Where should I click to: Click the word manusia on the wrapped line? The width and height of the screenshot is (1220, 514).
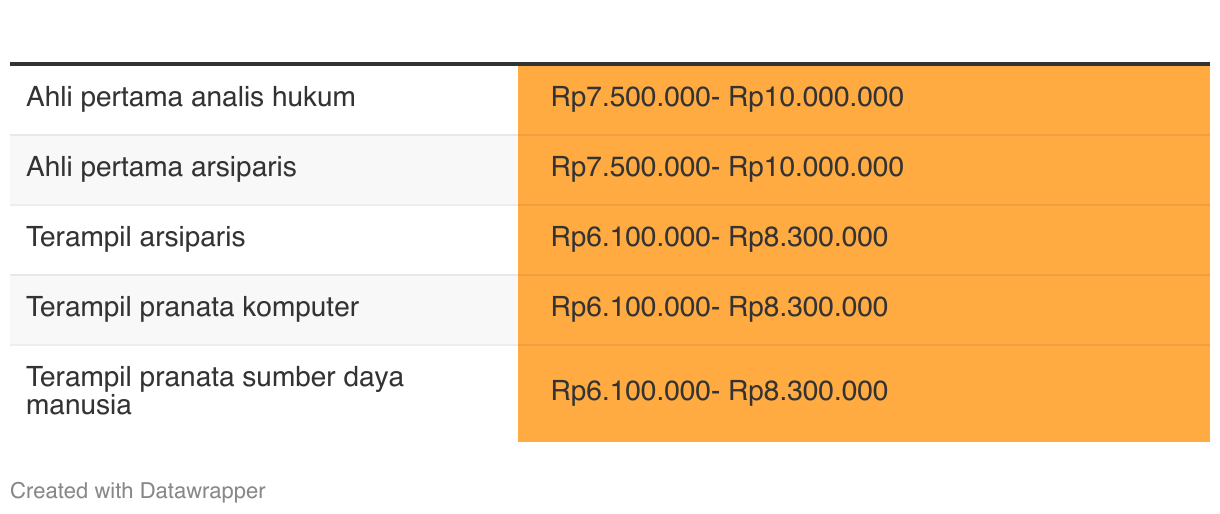click(x=79, y=406)
